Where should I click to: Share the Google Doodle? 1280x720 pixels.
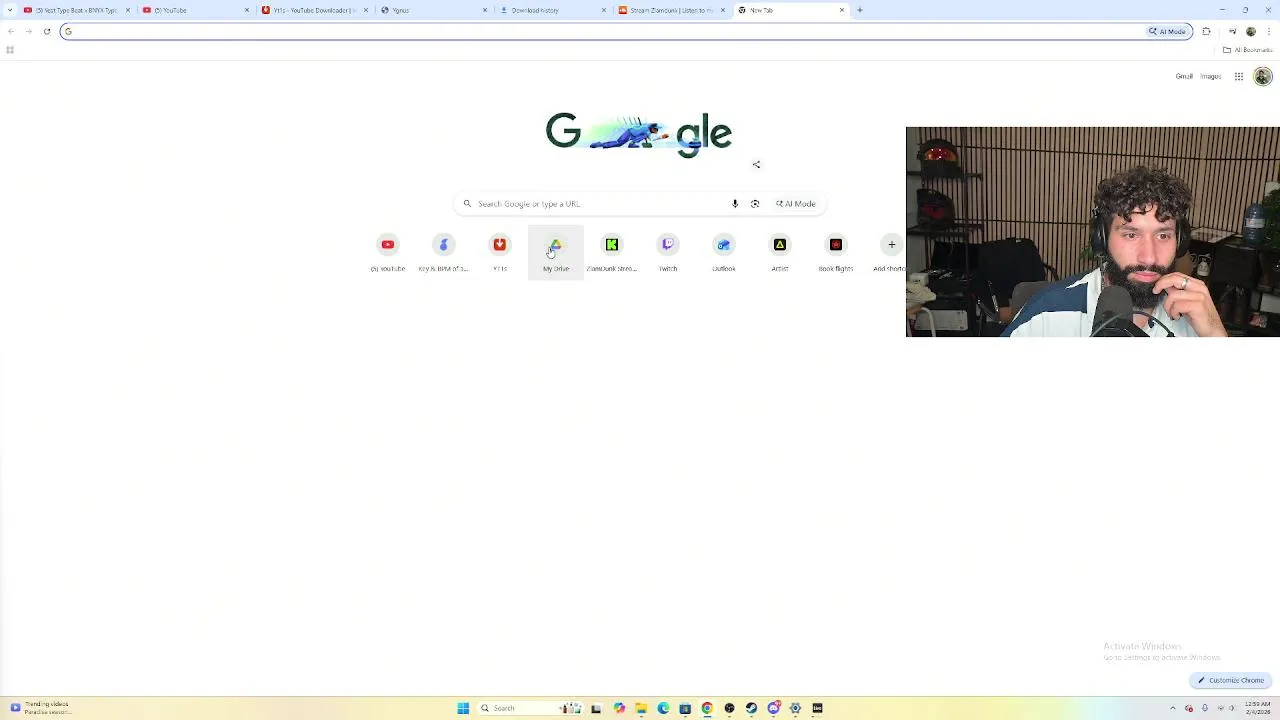[756, 164]
